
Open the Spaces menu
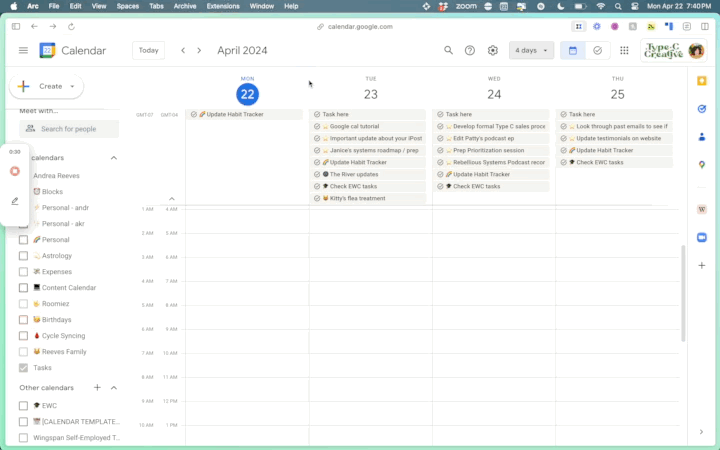[127, 6]
